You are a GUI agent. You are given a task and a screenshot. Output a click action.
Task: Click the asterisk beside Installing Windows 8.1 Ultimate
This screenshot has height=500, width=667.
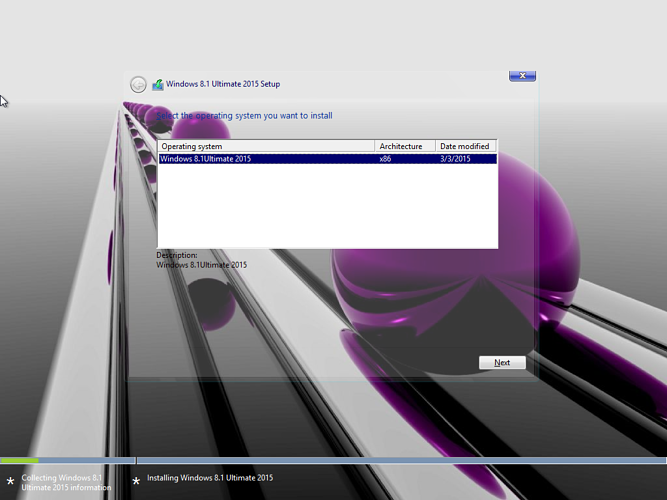click(x=136, y=482)
